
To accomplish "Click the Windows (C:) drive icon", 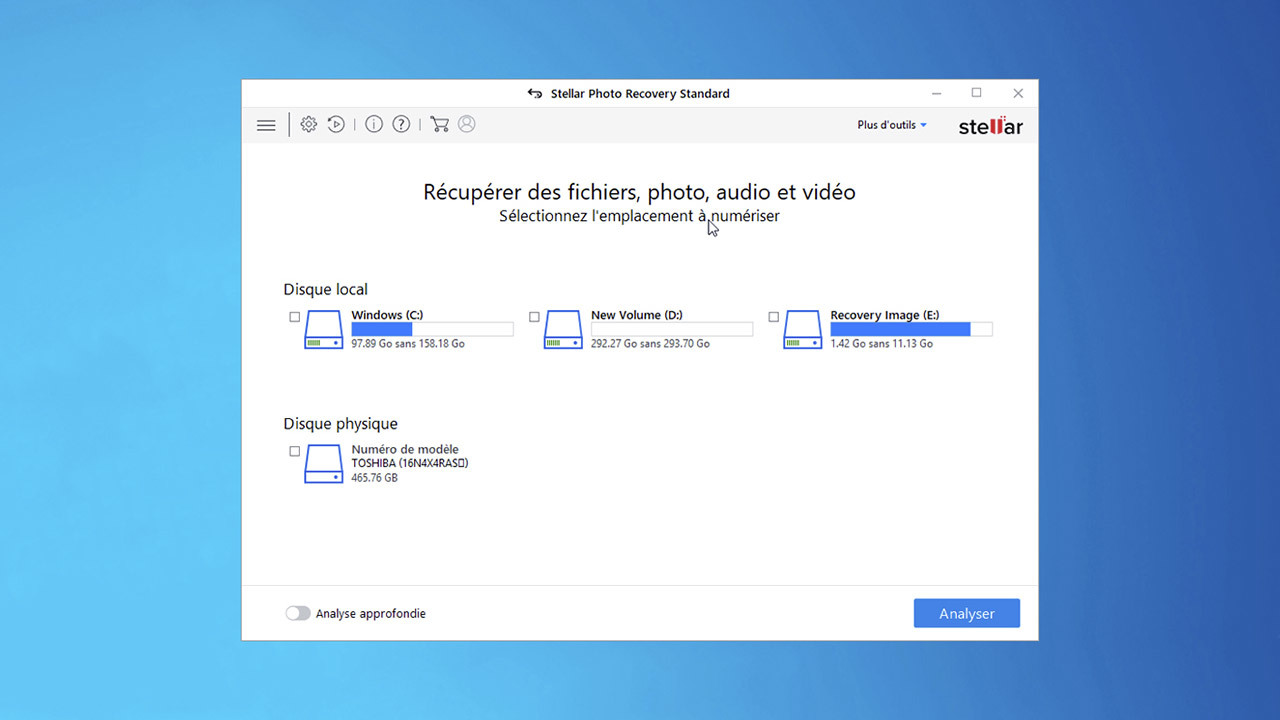I will click(x=324, y=329).
